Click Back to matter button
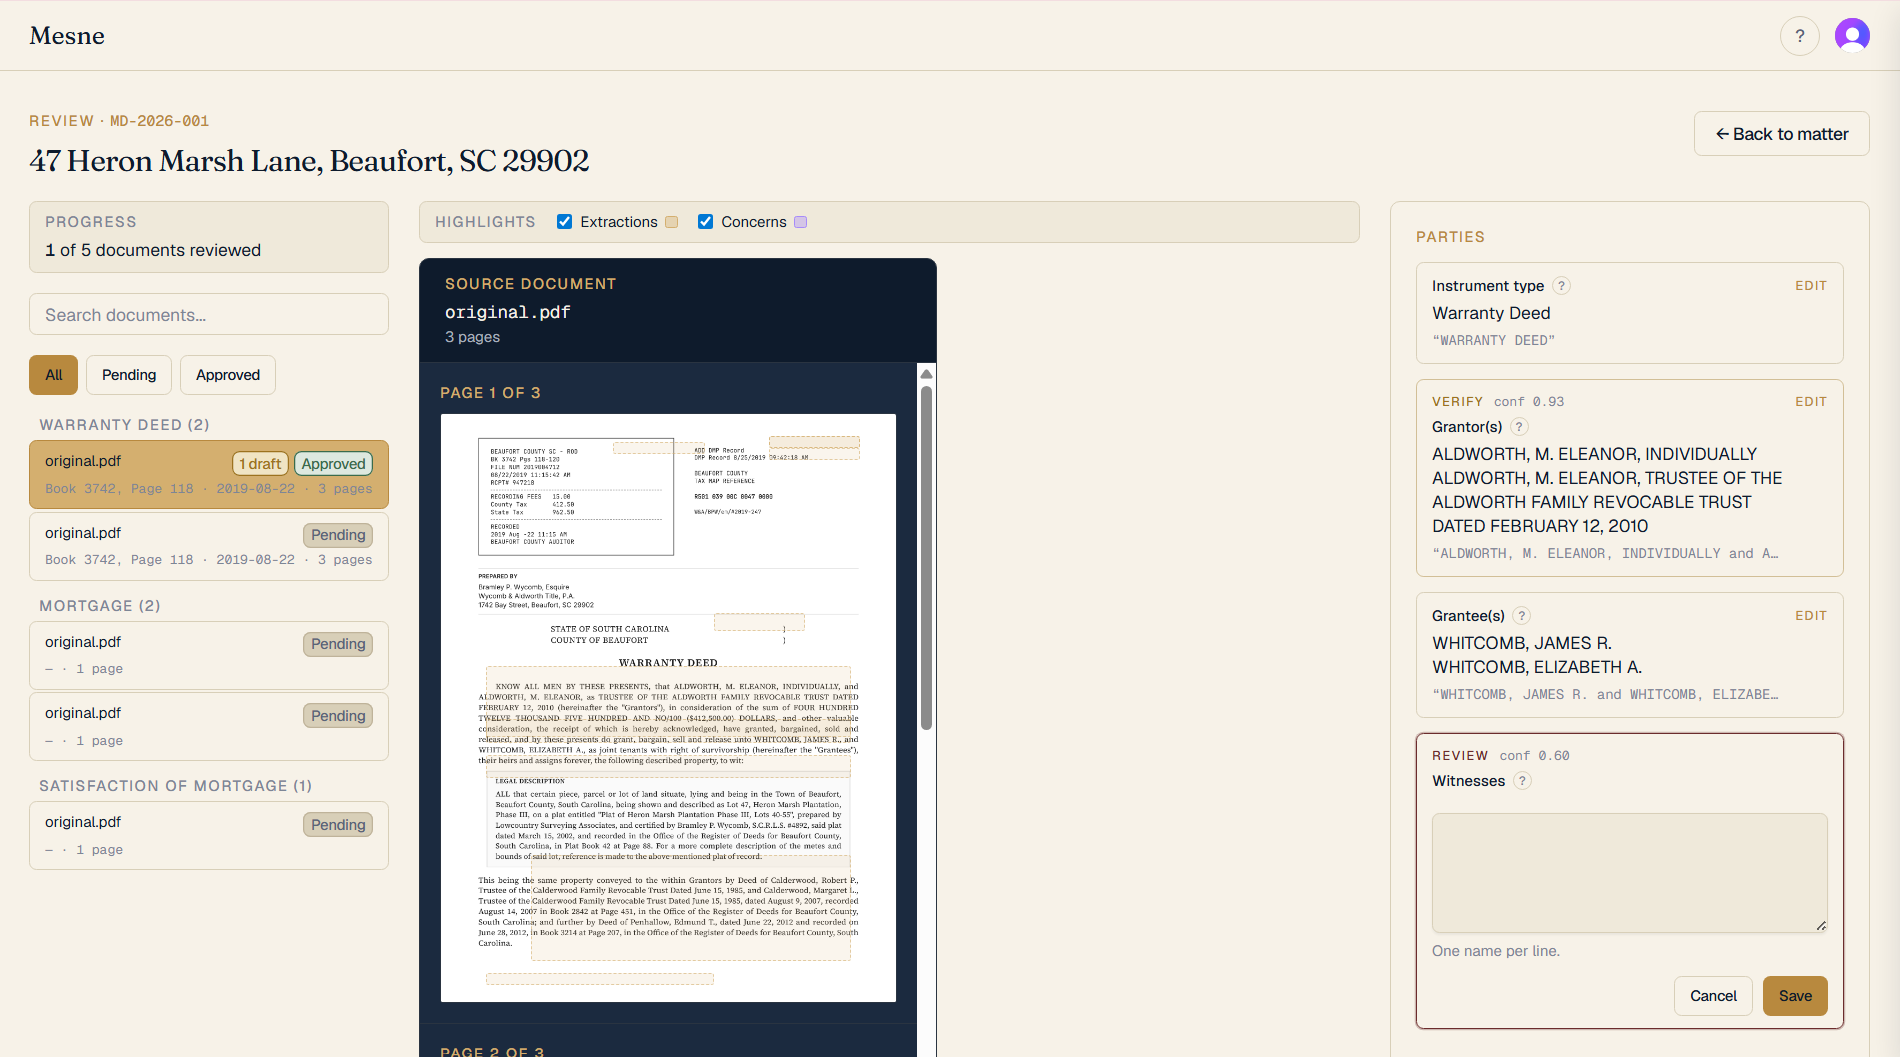Viewport: 1900px width, 1057px height. pyautogui.click(x=1782, y=134)
